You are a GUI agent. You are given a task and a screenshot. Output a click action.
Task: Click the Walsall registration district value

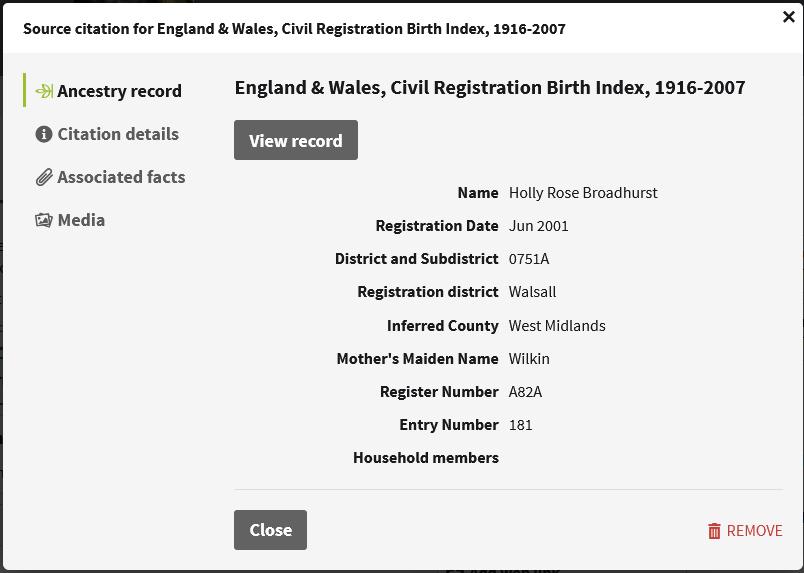tap(532, 292)
